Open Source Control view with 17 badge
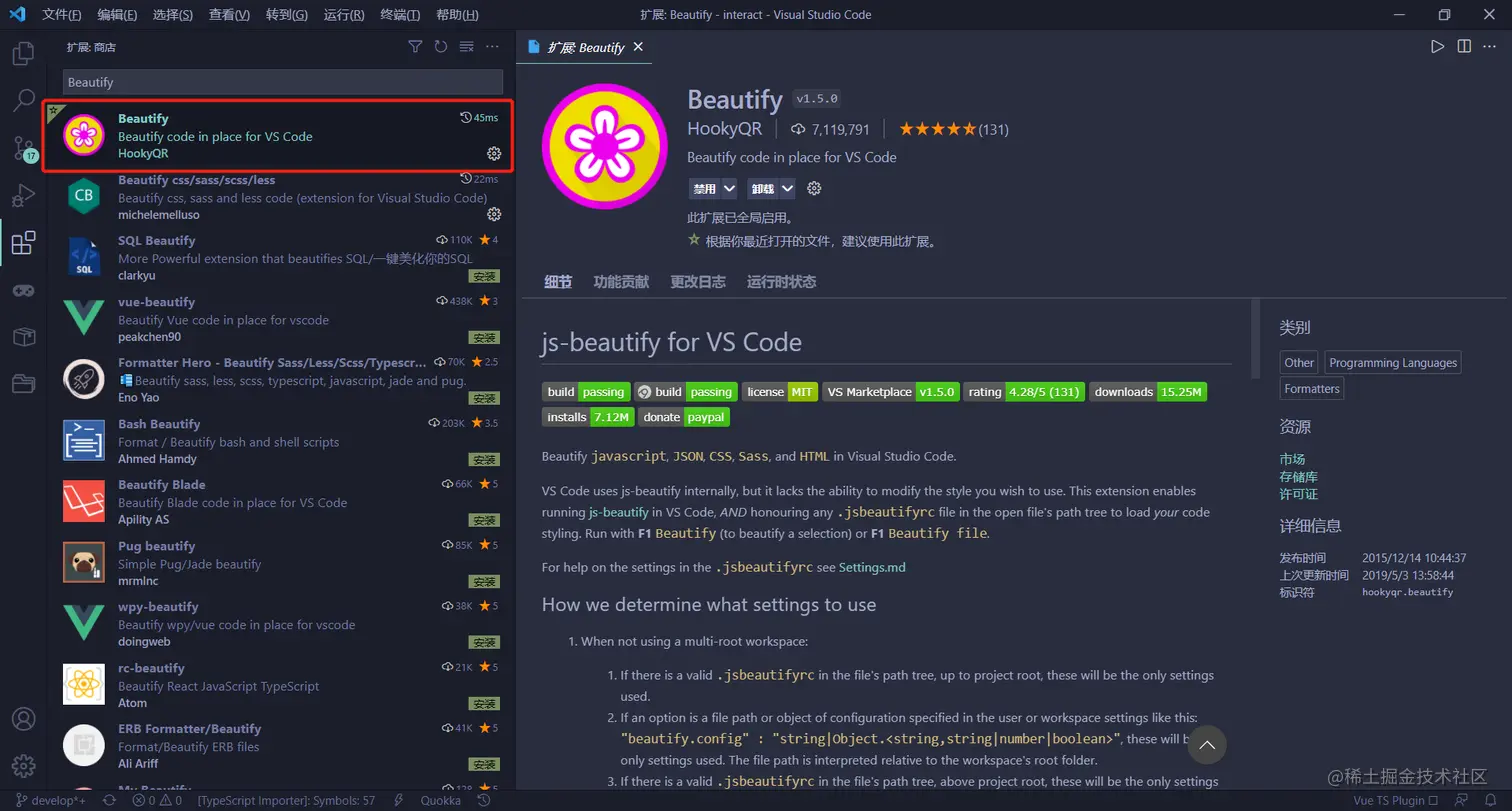The width and height of the screenshot is (1512, 811). (23, 148)
